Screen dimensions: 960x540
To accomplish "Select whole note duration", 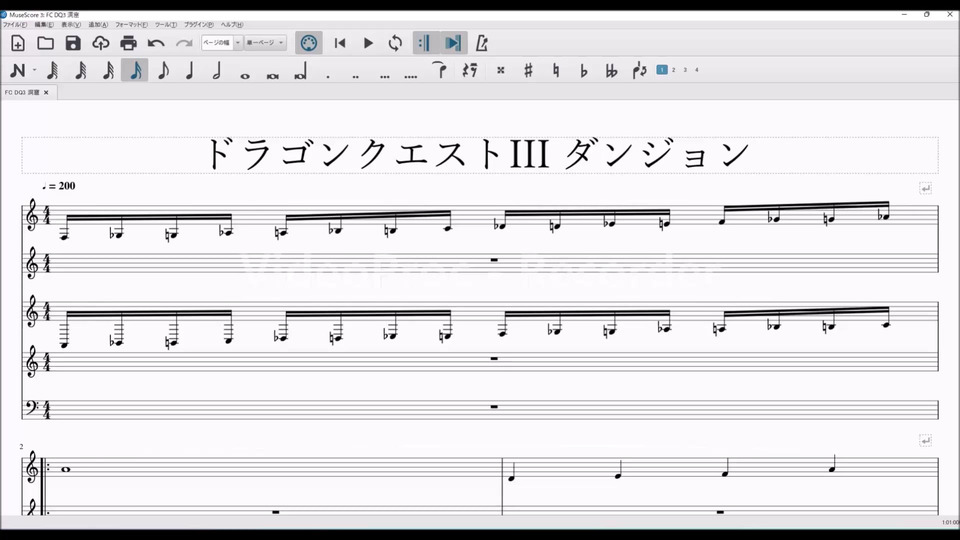I will tap(245, 76).
